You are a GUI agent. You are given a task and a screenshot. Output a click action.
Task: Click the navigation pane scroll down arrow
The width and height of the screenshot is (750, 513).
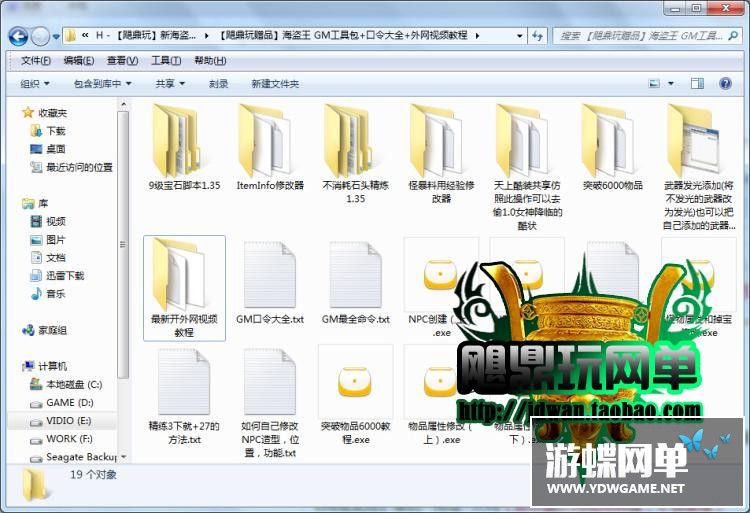pyautogui.click(x=123, y=457)
